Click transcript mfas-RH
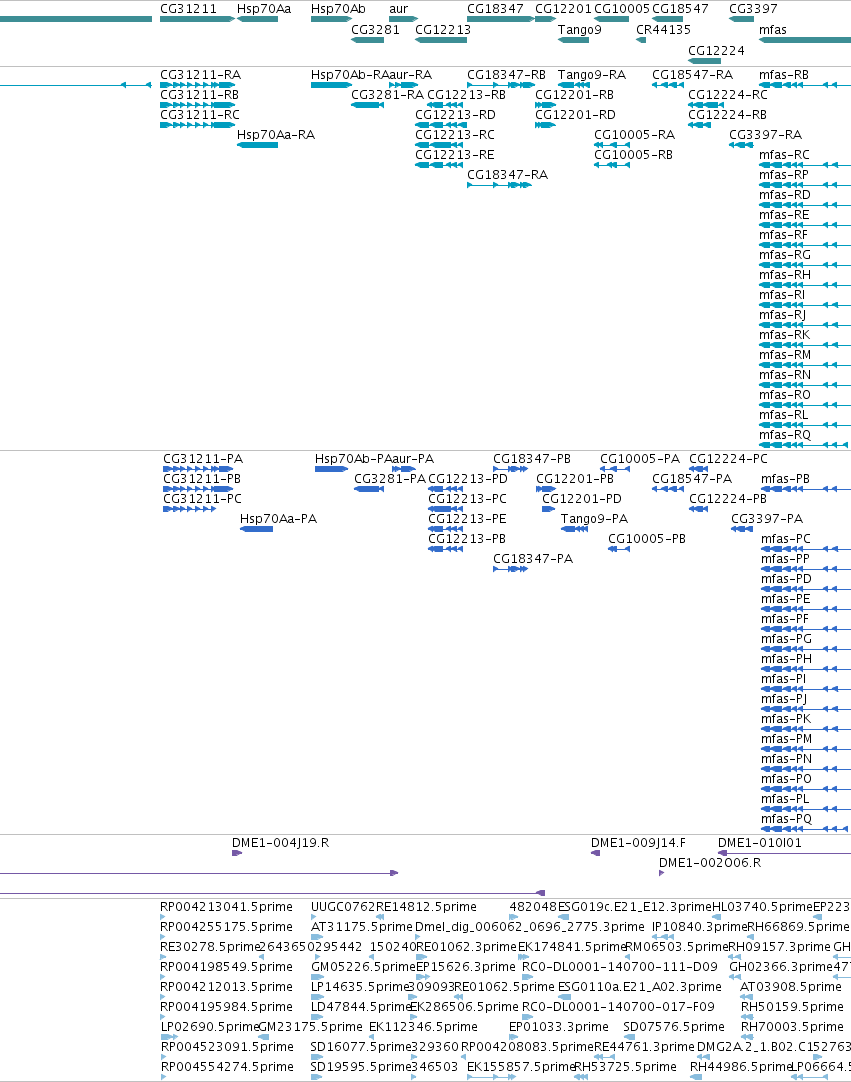The height and width of the screenshot is (1082, 851). (785, 275)
